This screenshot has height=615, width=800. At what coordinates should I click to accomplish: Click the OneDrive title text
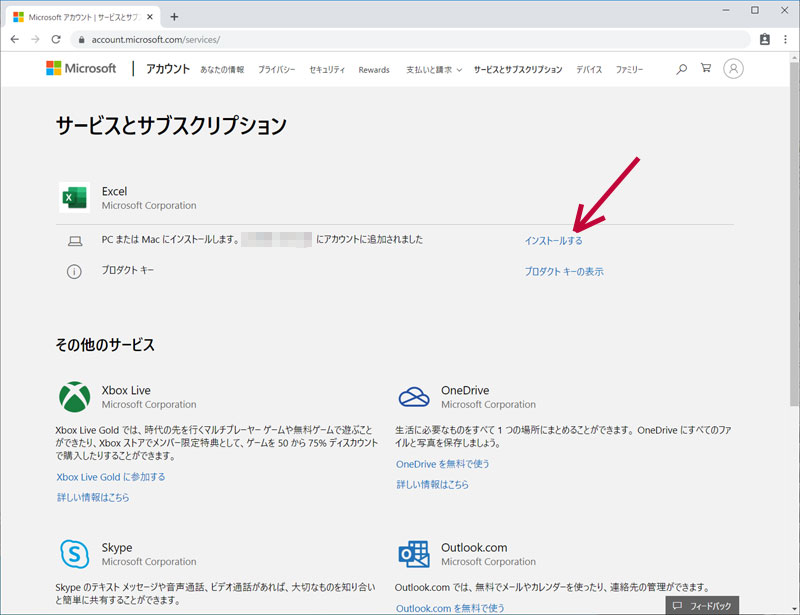(465, 390)
